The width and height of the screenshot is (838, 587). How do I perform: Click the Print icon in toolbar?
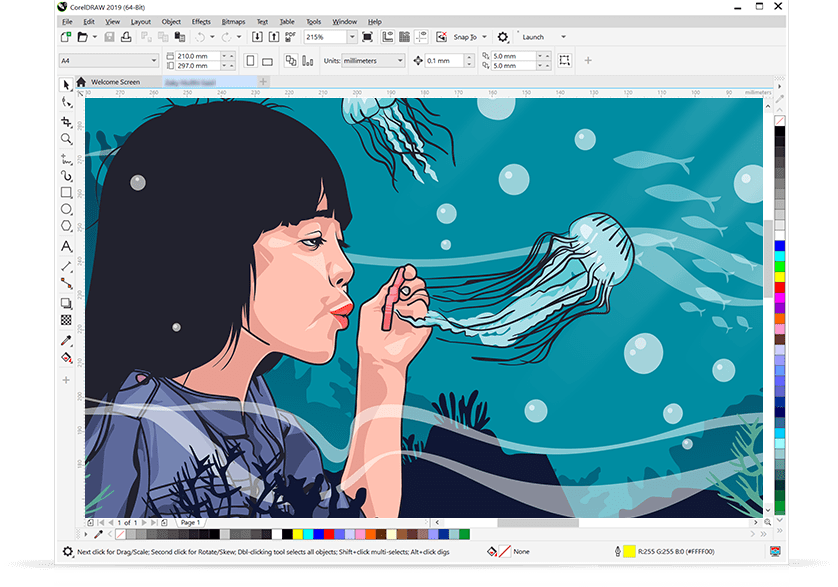[126, 37]
